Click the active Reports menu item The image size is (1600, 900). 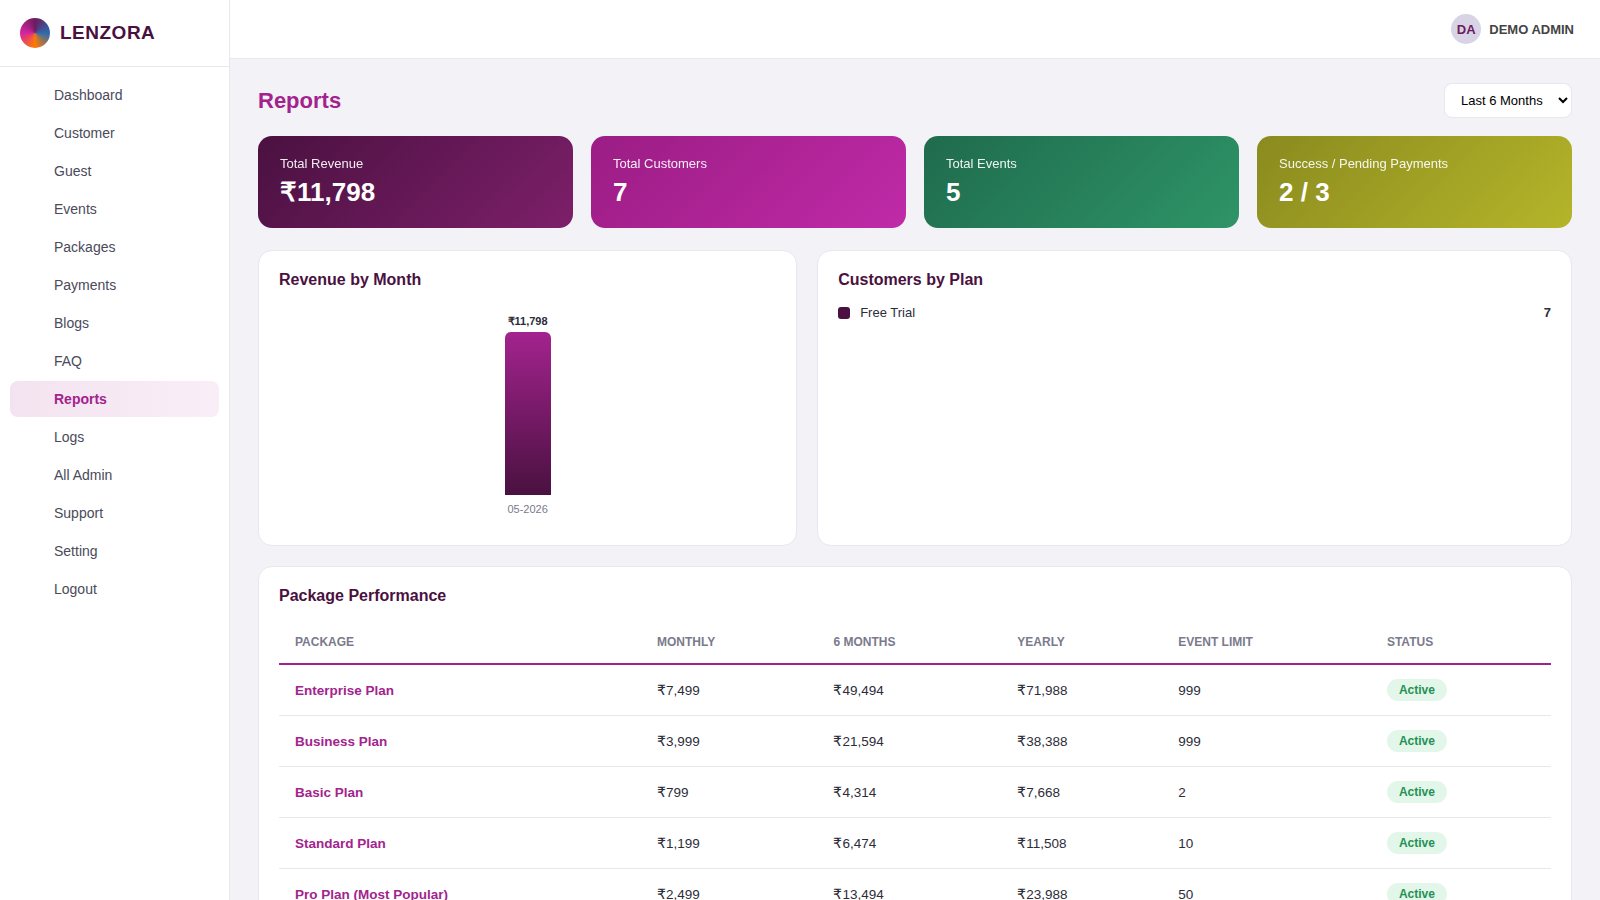114,399
